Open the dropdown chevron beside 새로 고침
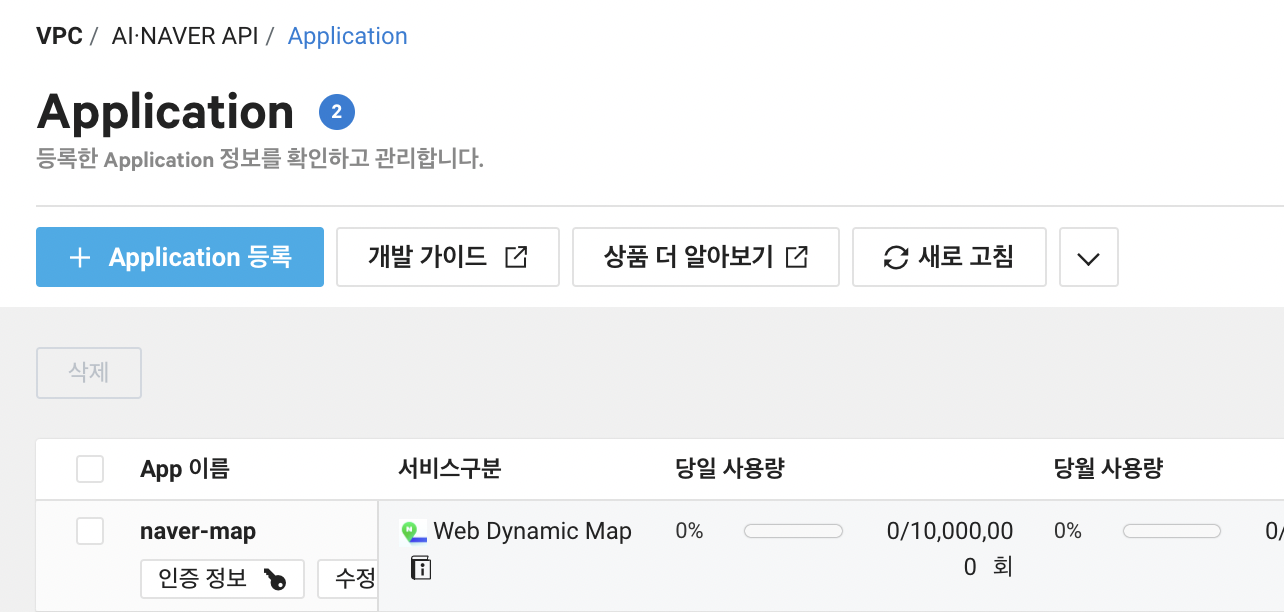This screenshot has width=1284, height=612. [1089, 257]
